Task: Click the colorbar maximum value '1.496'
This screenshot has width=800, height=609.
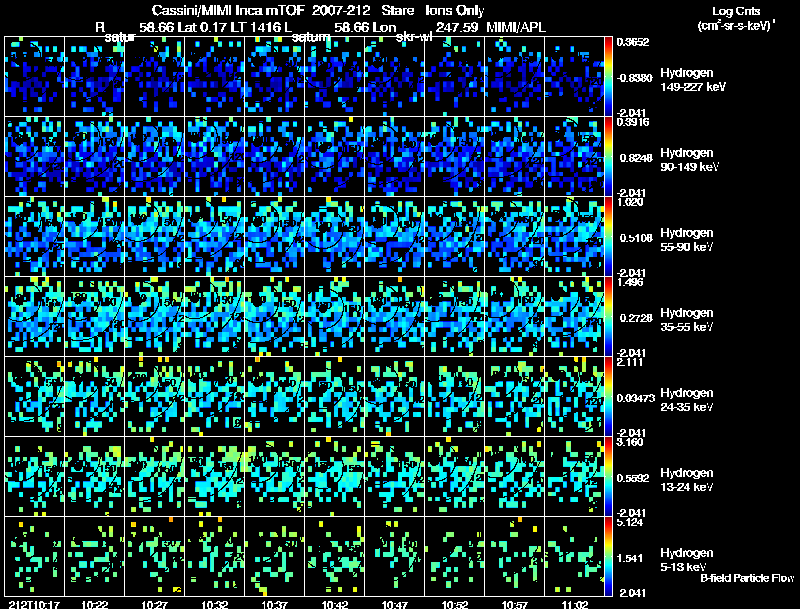Action: tap(629, 282)
